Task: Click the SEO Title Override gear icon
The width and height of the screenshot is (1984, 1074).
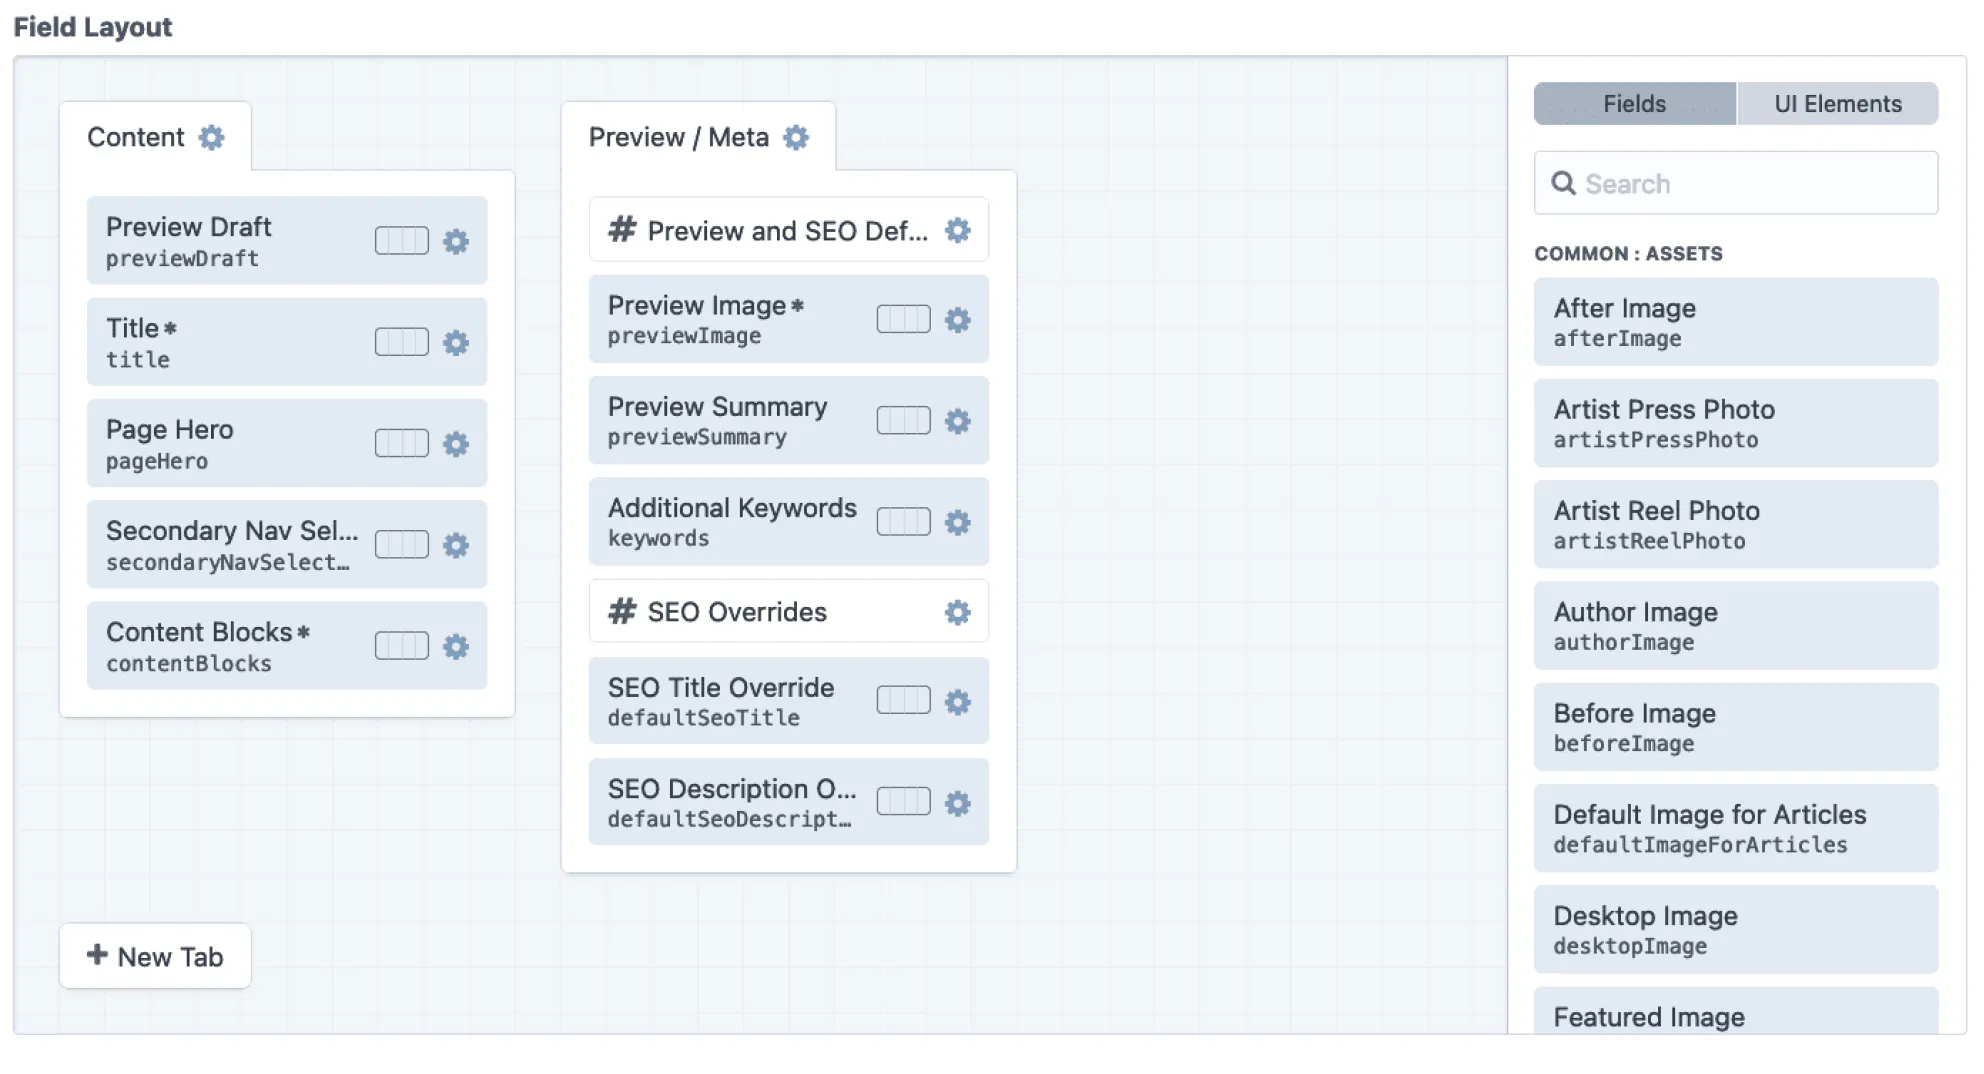Action: click(958, 702)
